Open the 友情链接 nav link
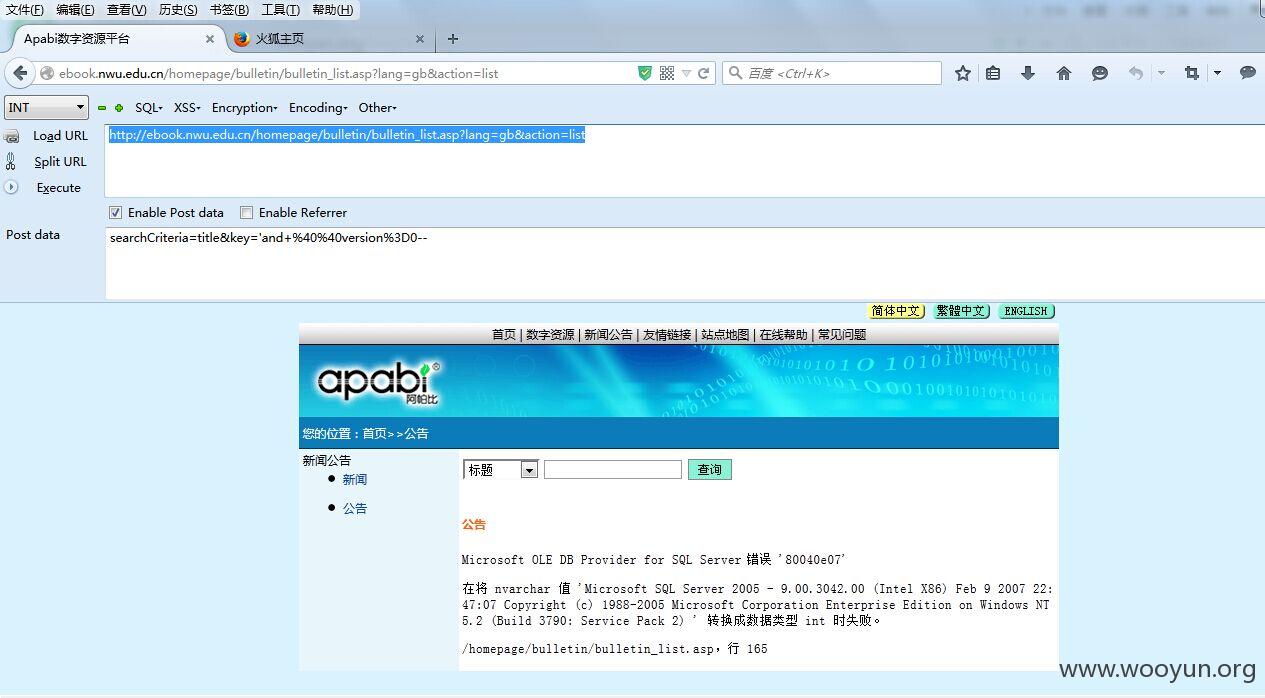 pyautogui.click(x=667, y=335)
